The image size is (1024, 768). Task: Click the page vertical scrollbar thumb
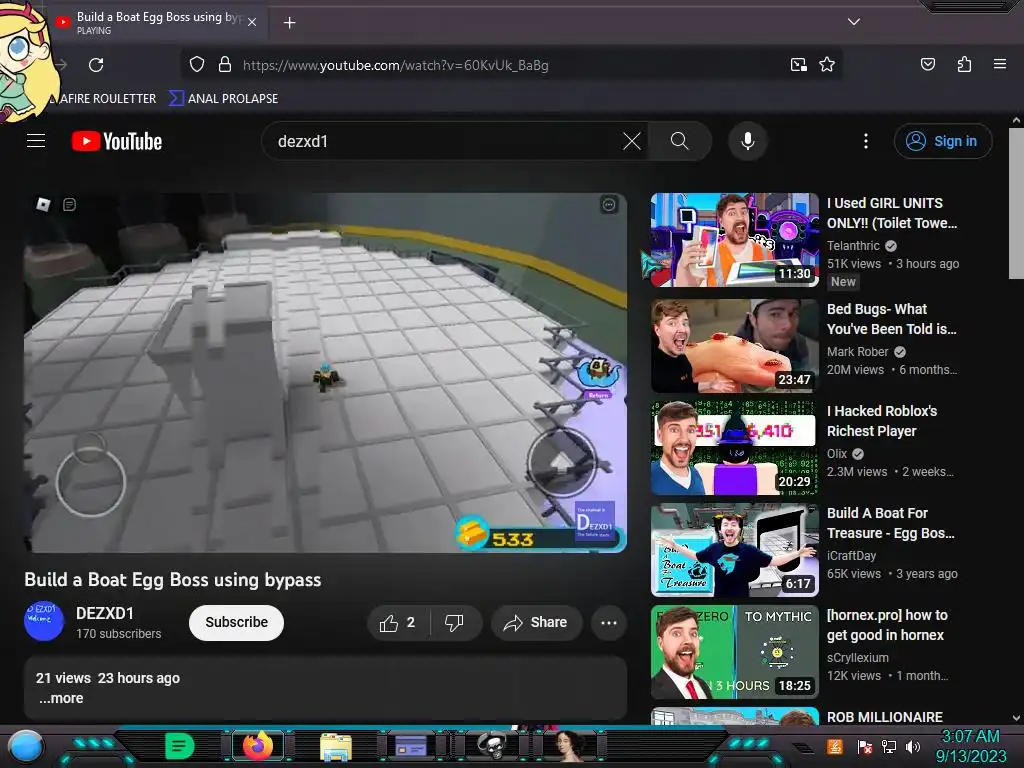click(1016, 204)
